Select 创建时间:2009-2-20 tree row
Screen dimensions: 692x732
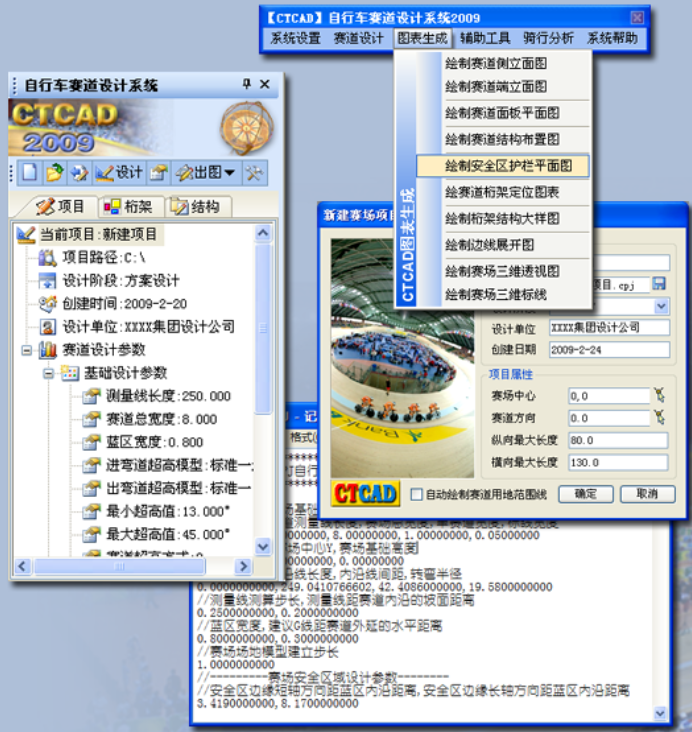[x=125, y=304]
